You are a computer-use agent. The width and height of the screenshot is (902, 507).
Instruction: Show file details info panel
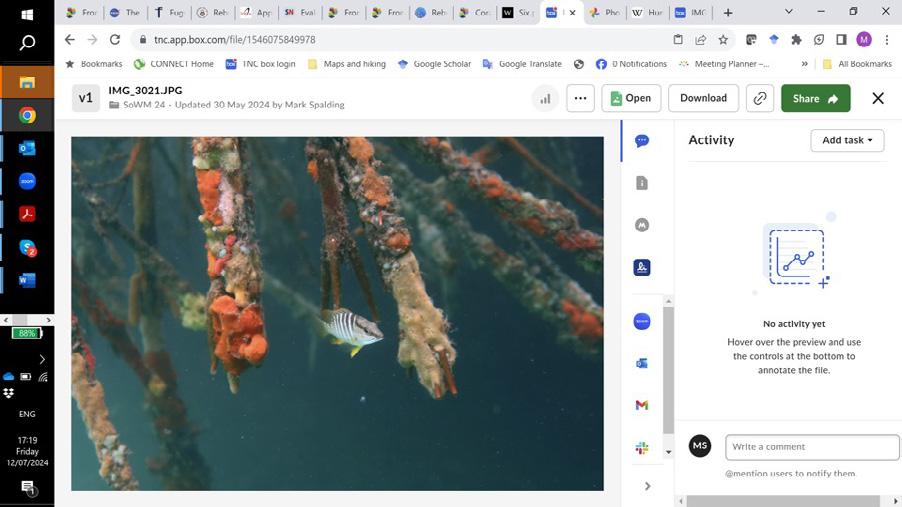tap(642, 183)
